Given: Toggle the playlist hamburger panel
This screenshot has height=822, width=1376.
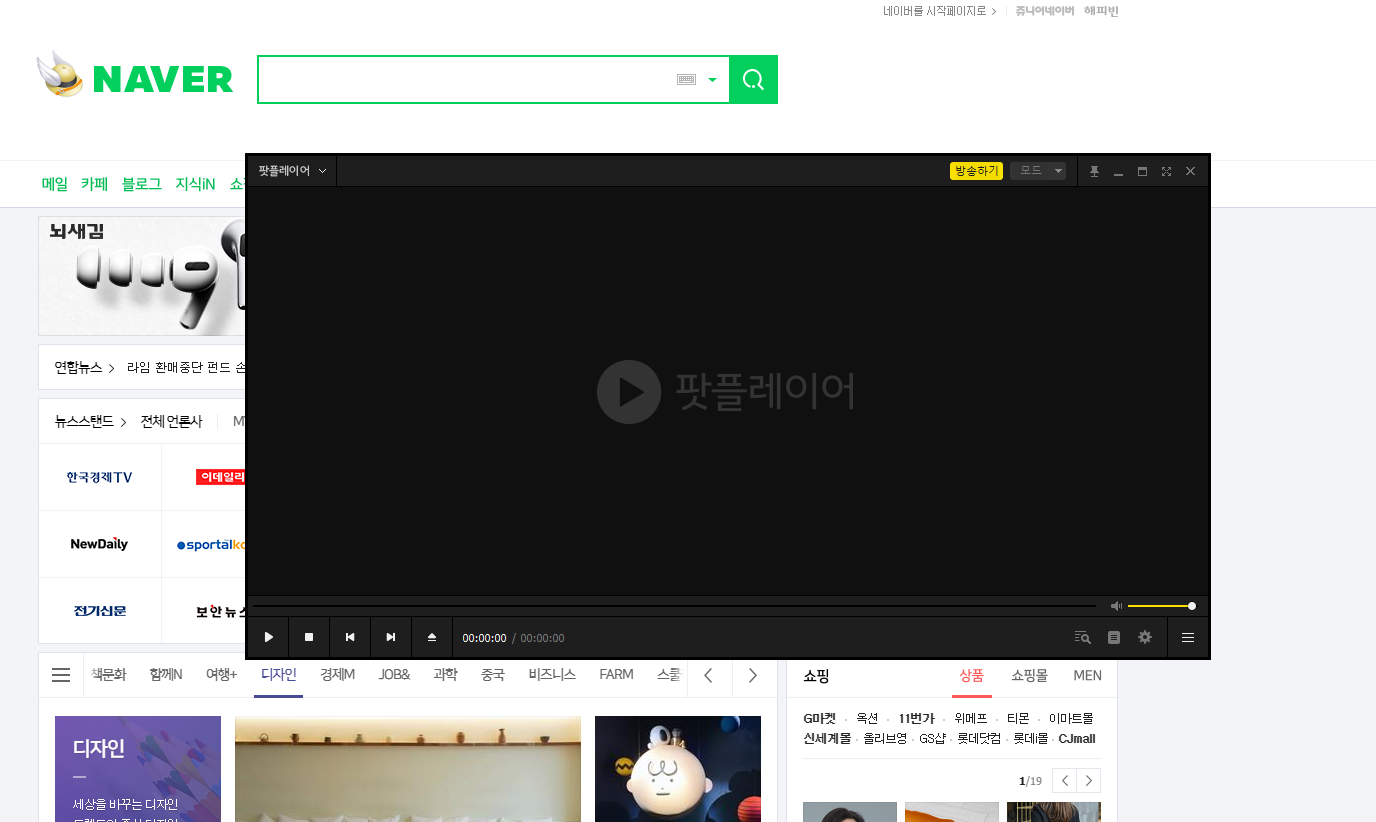Looking at the screenshot, I should point(1188,637).
